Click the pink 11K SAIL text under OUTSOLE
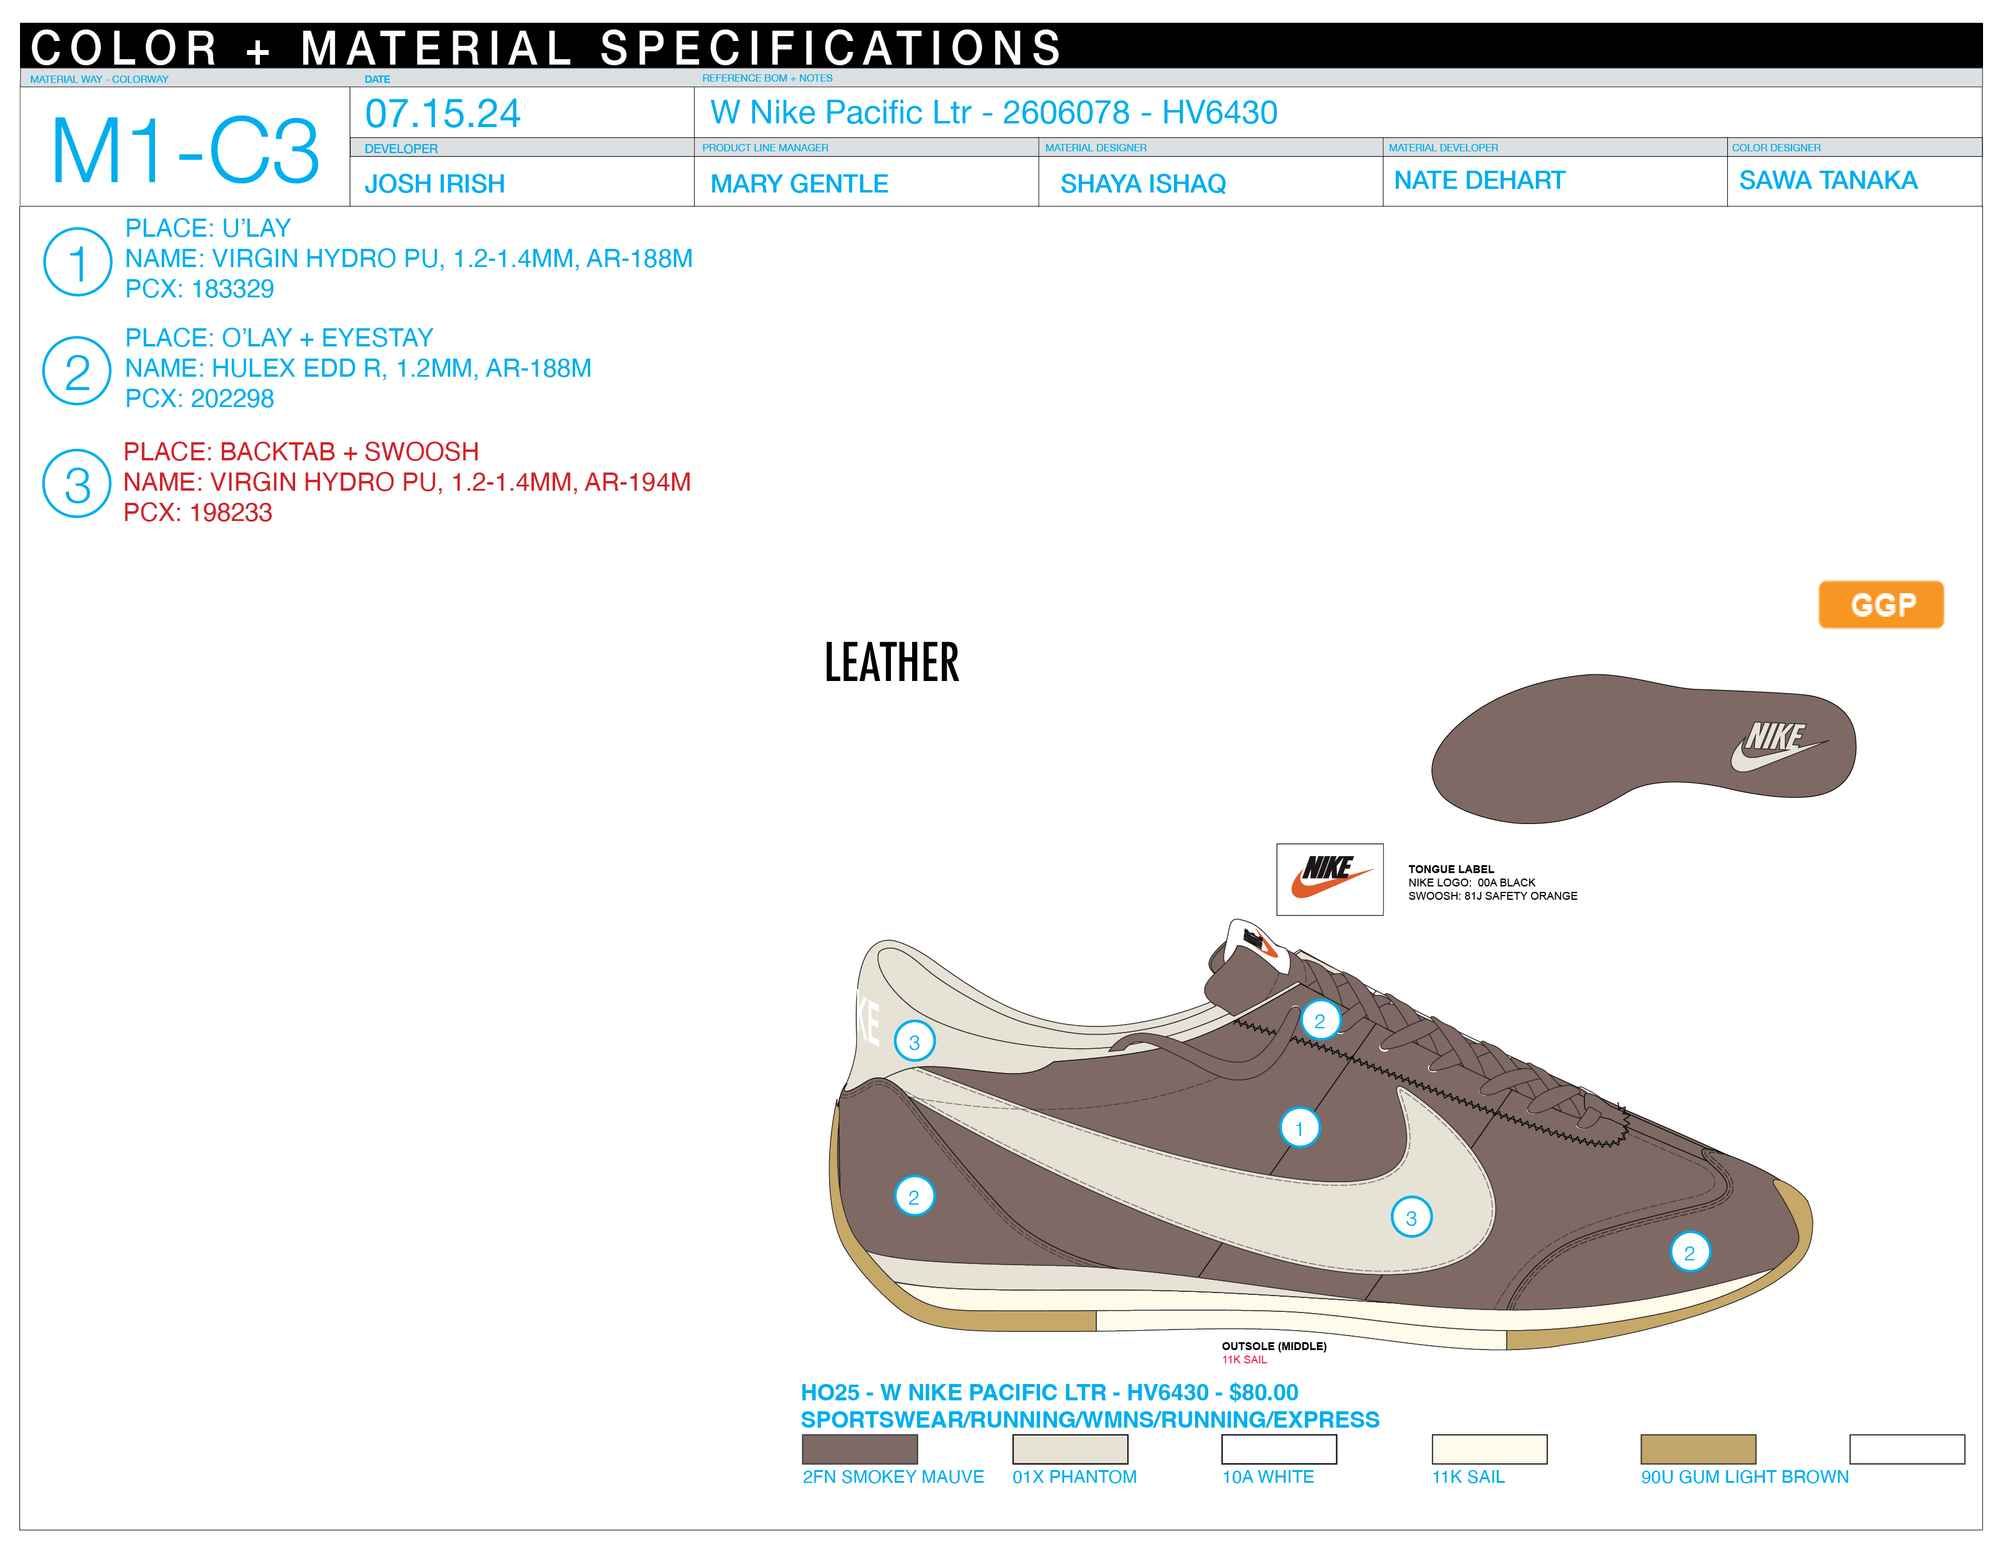This screenshot has width=2000, height=1545. 1244,1360
